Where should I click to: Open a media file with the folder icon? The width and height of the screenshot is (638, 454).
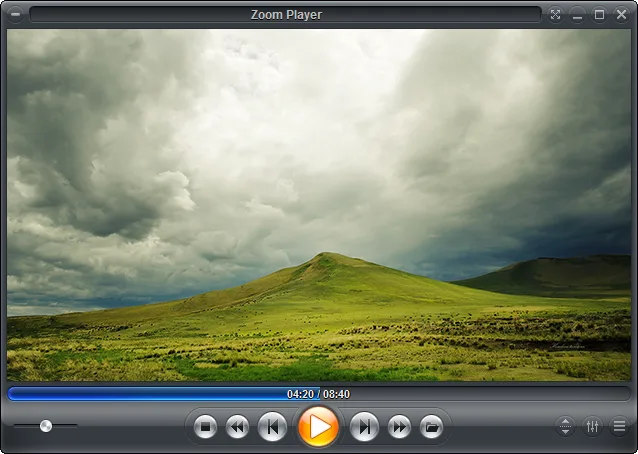pos(431,427)
